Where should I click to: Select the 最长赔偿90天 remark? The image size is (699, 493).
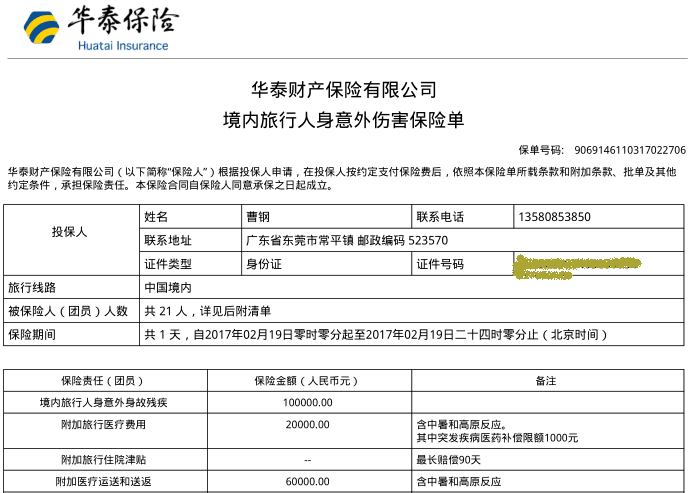pyautogui.click(x=449, y=460)
